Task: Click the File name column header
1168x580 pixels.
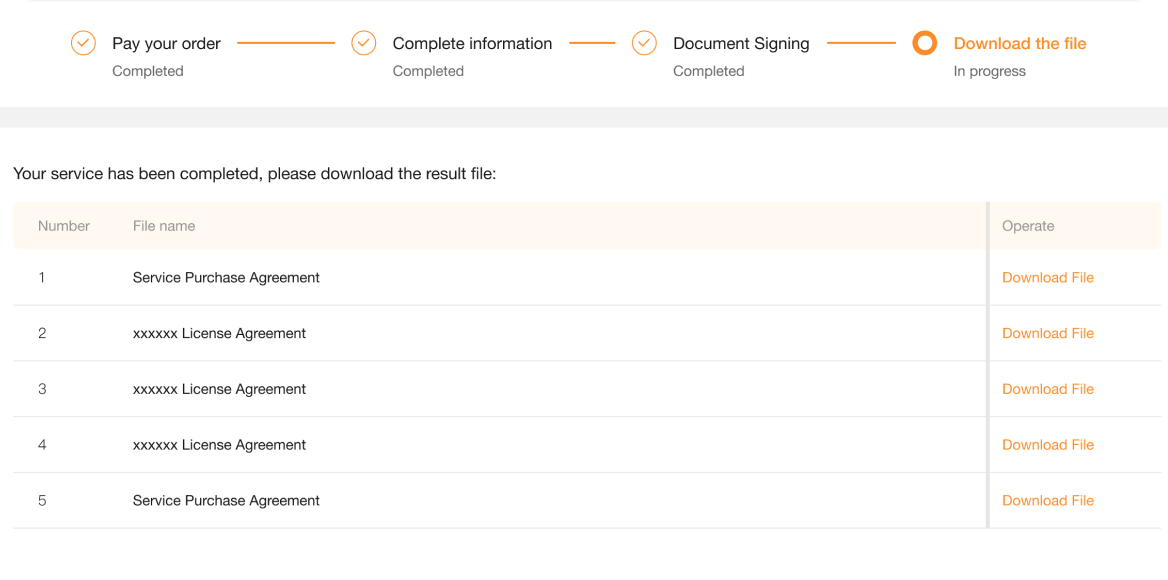Action: click(164, 226)
